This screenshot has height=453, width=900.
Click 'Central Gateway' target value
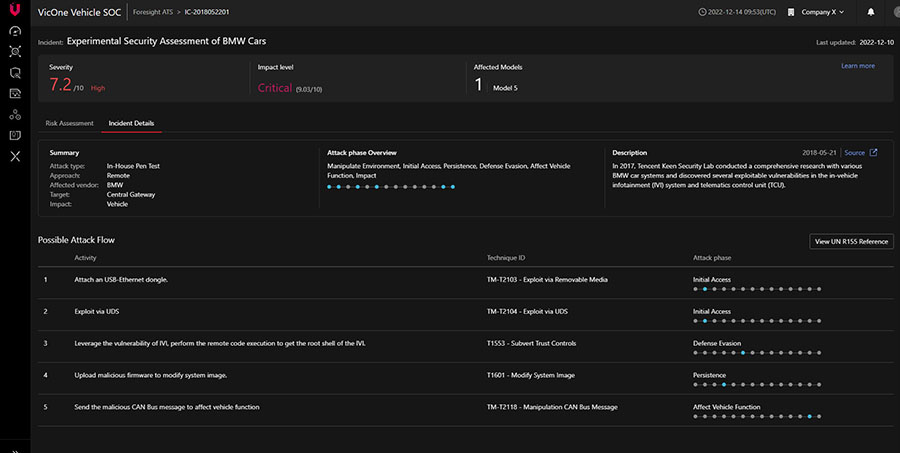pyautogui.click(x=131, y=195)
